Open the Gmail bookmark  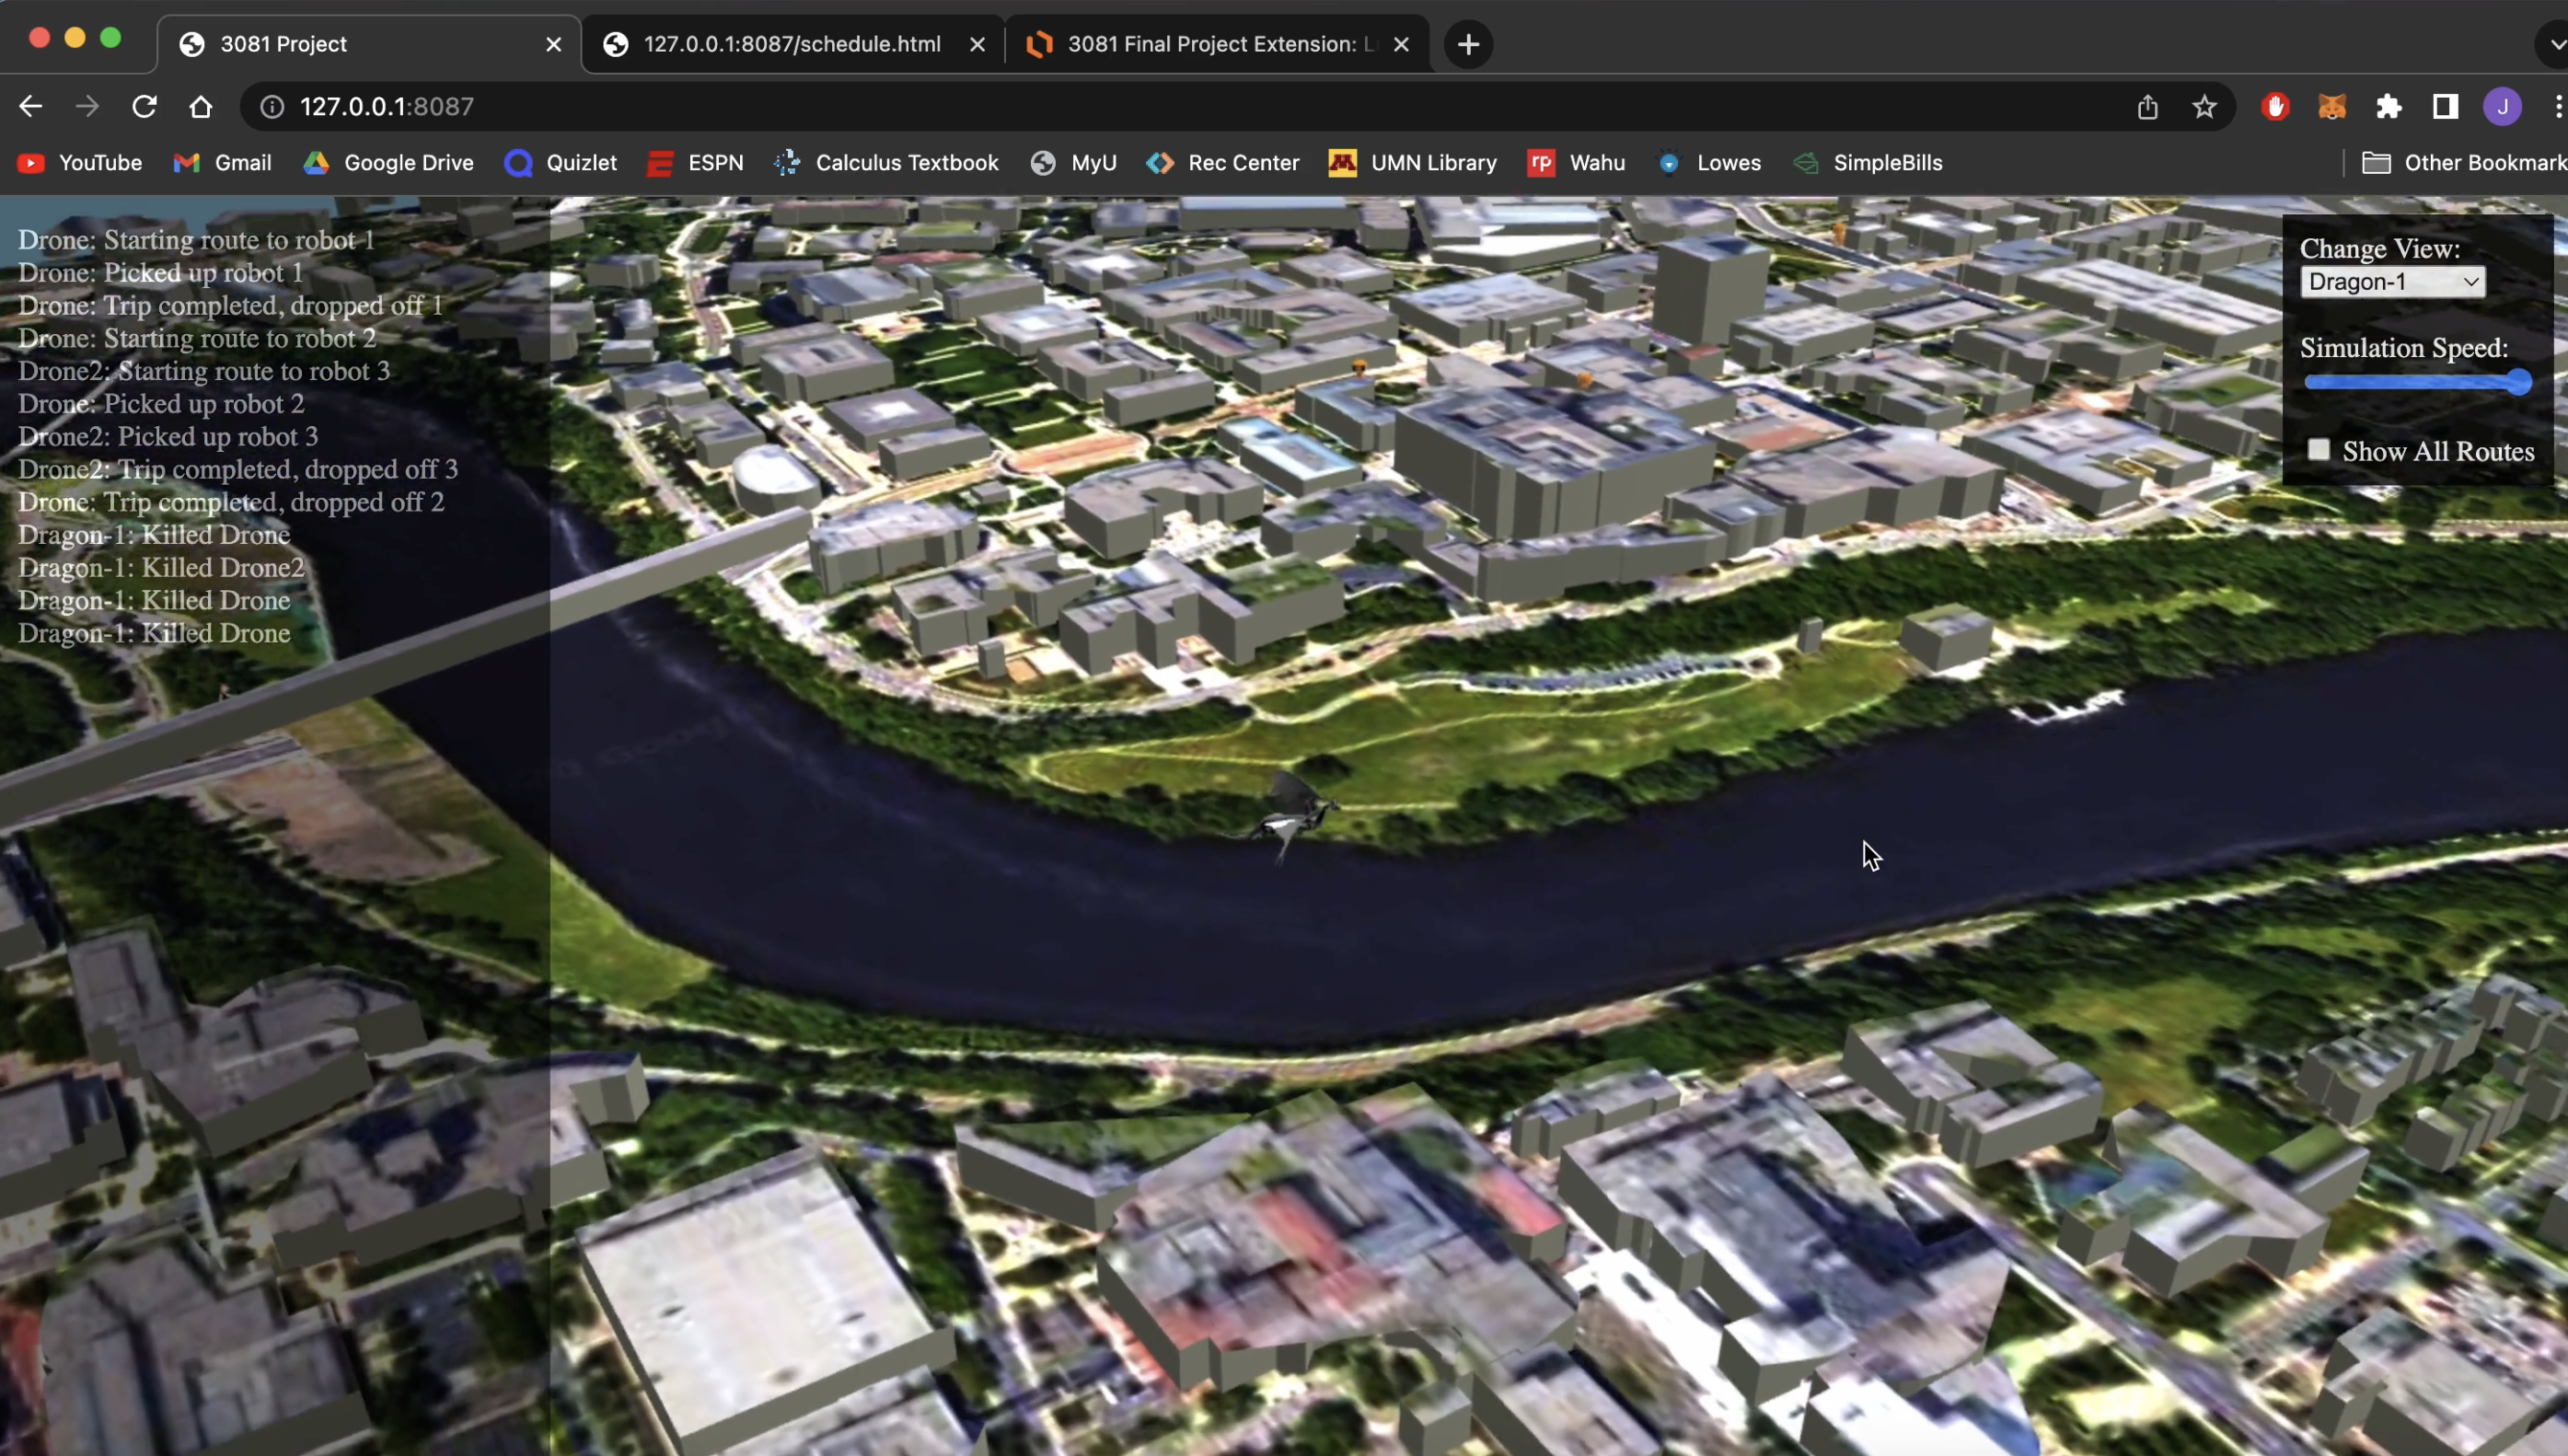[x=222, y=163]
